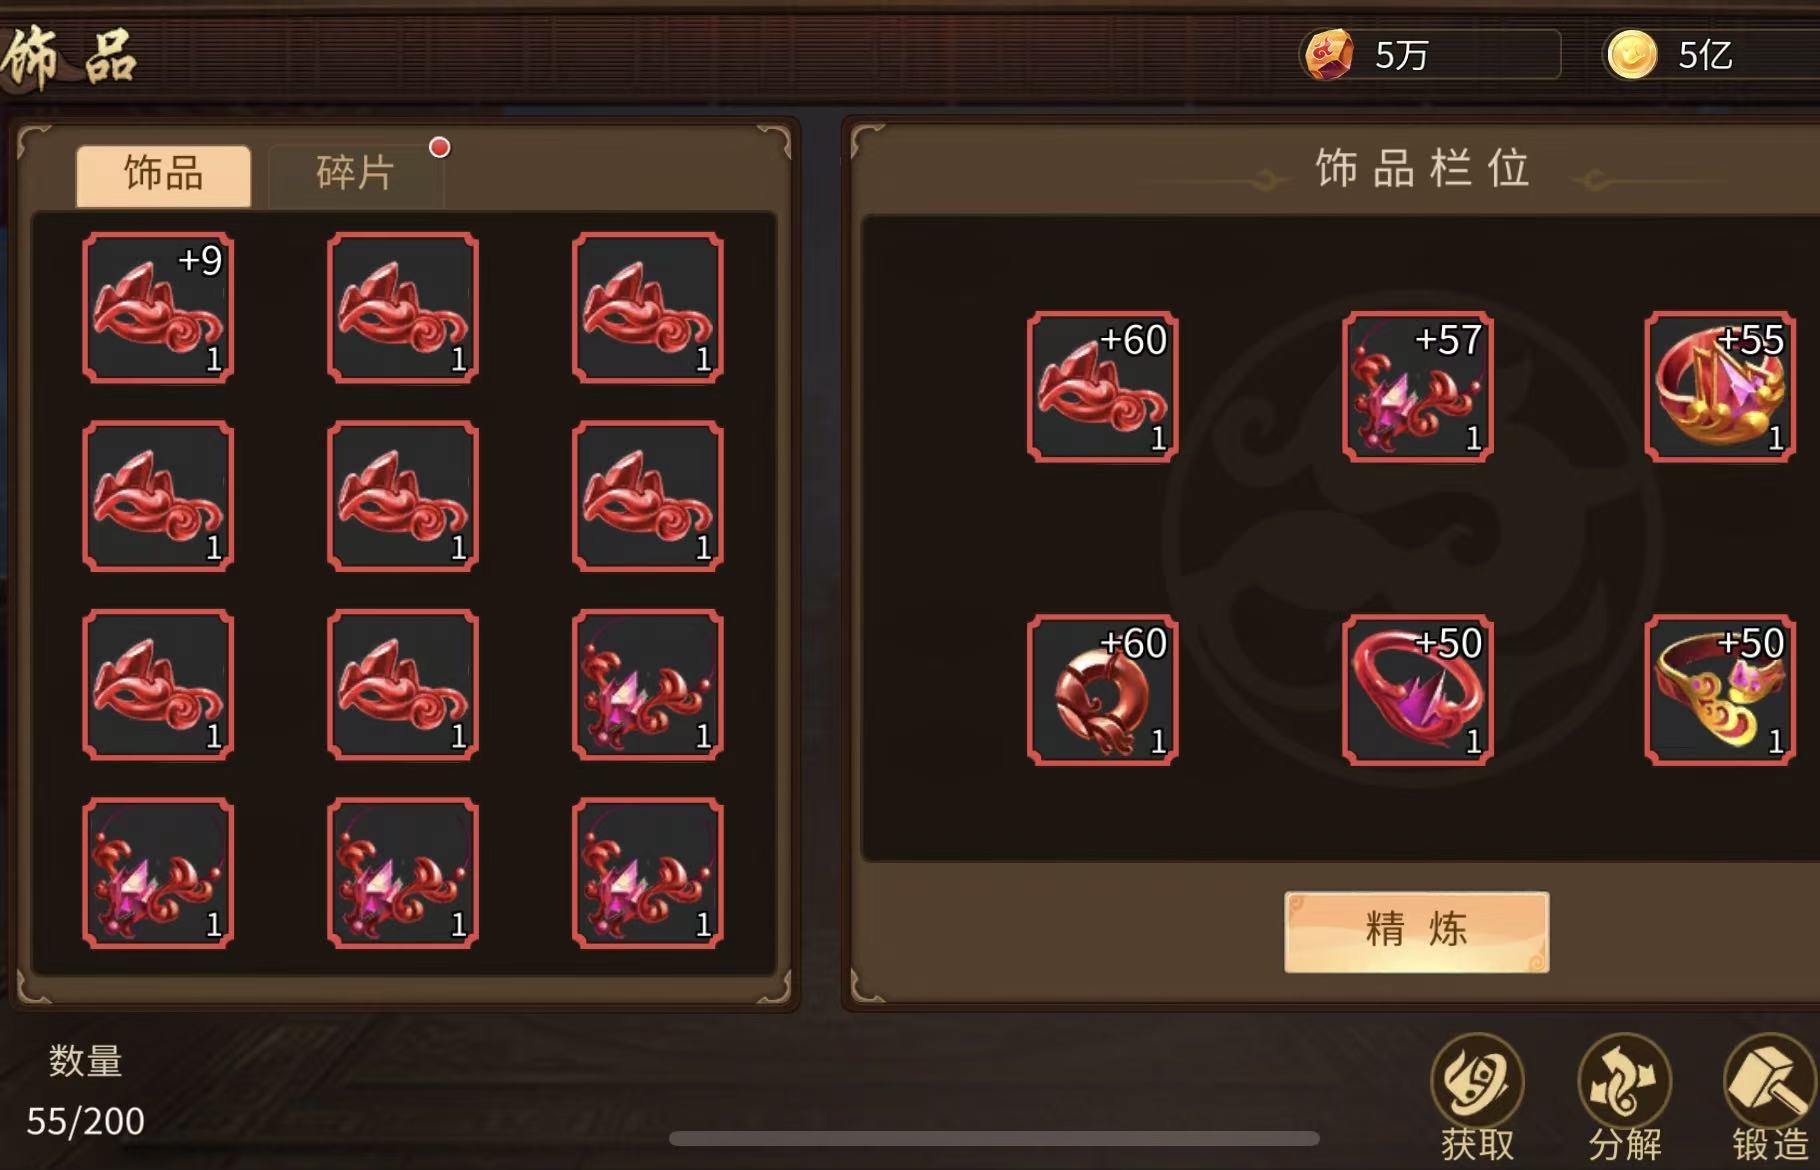This screenshot has width=1820, height=1170.
Task: Switch to the 碎片 fragments tab
Action: click(355, 175)
